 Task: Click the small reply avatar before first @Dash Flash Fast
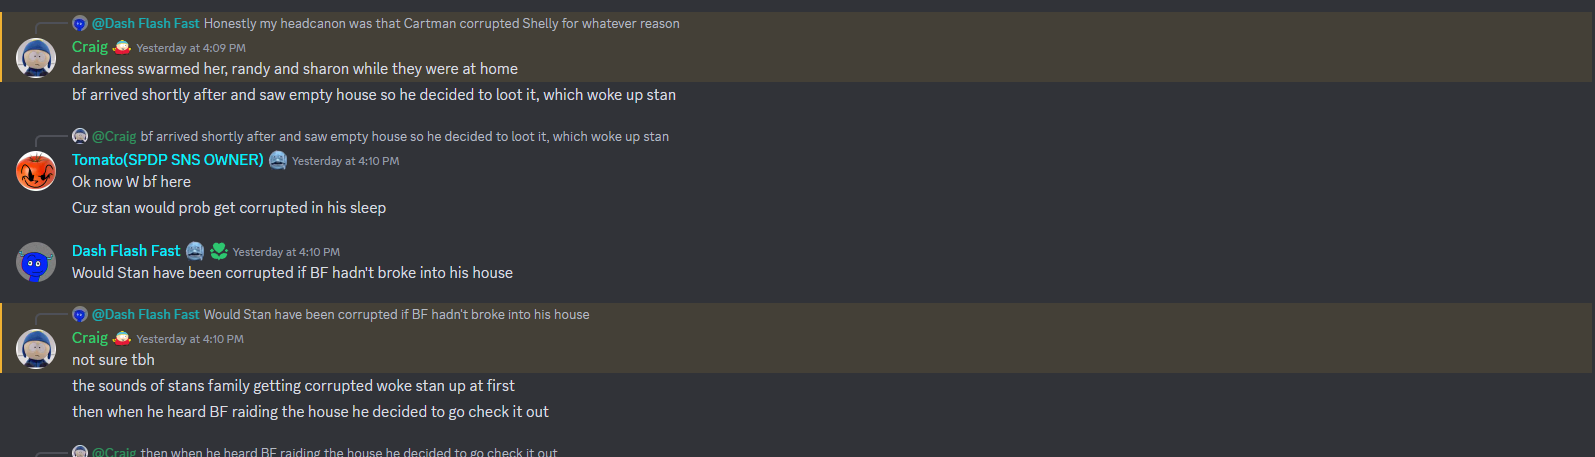tap(80, 23)
